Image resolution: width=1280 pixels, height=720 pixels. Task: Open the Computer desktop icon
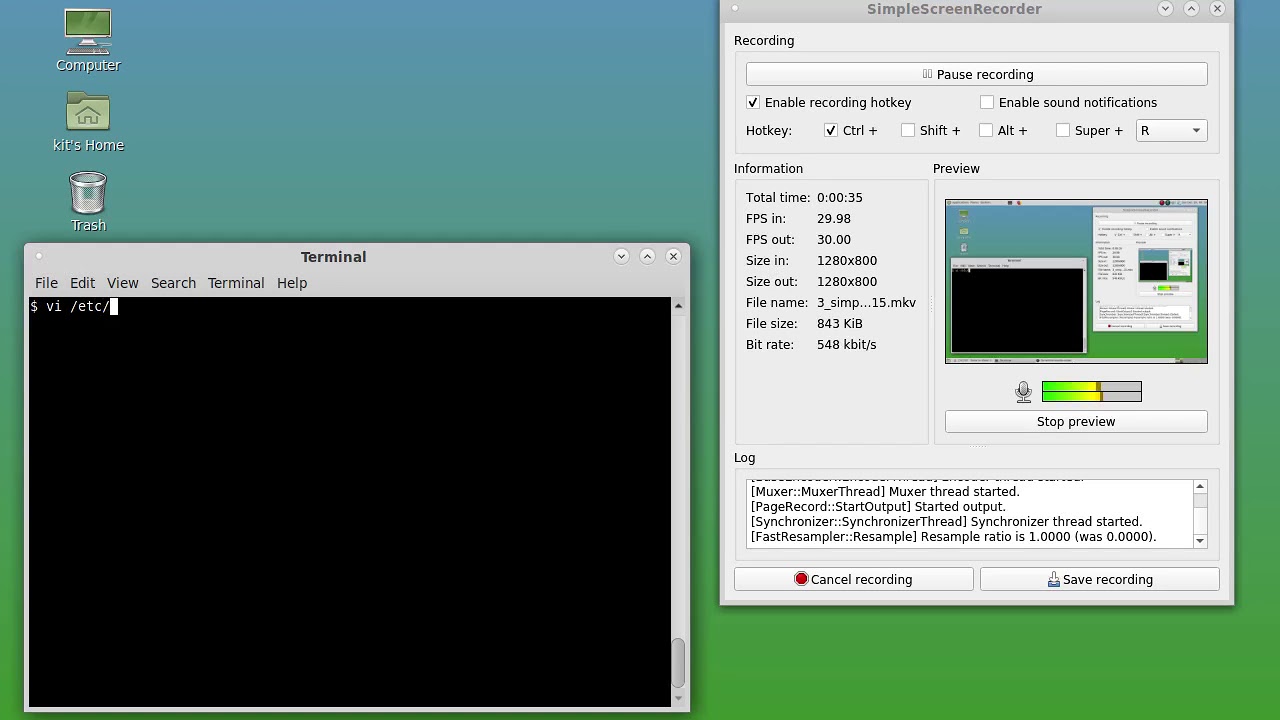click(88, 33)
